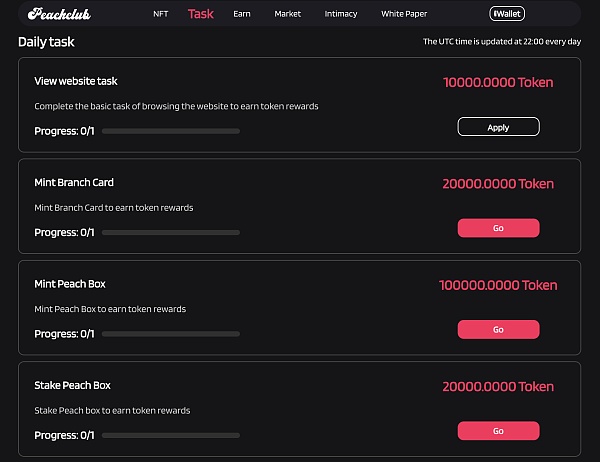600x462 pixels.
Task: Open the White Paper link
Action: coord(404,14)
